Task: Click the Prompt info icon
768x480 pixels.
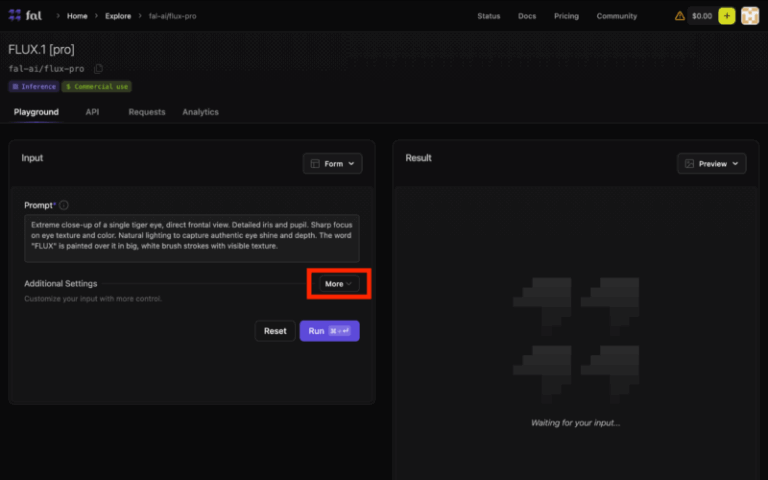Action: click(x=64, y=205)
